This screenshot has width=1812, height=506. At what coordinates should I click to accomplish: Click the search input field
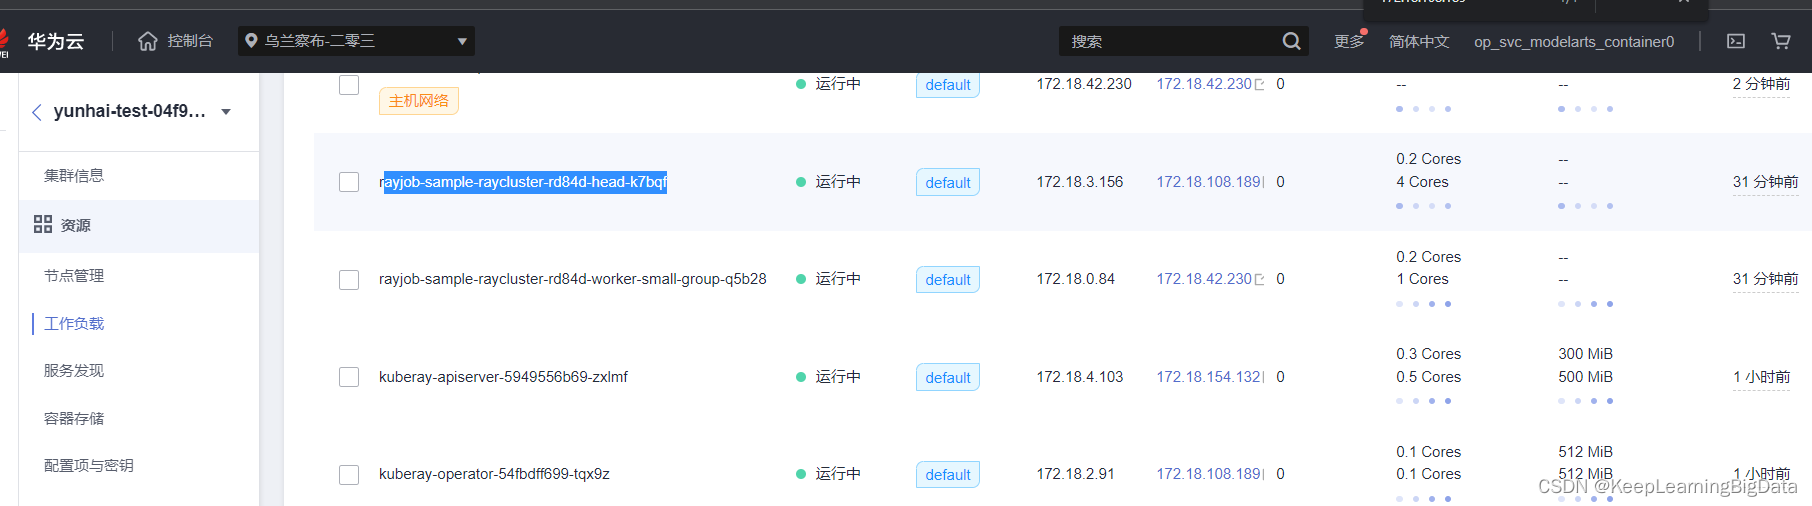1170,41
